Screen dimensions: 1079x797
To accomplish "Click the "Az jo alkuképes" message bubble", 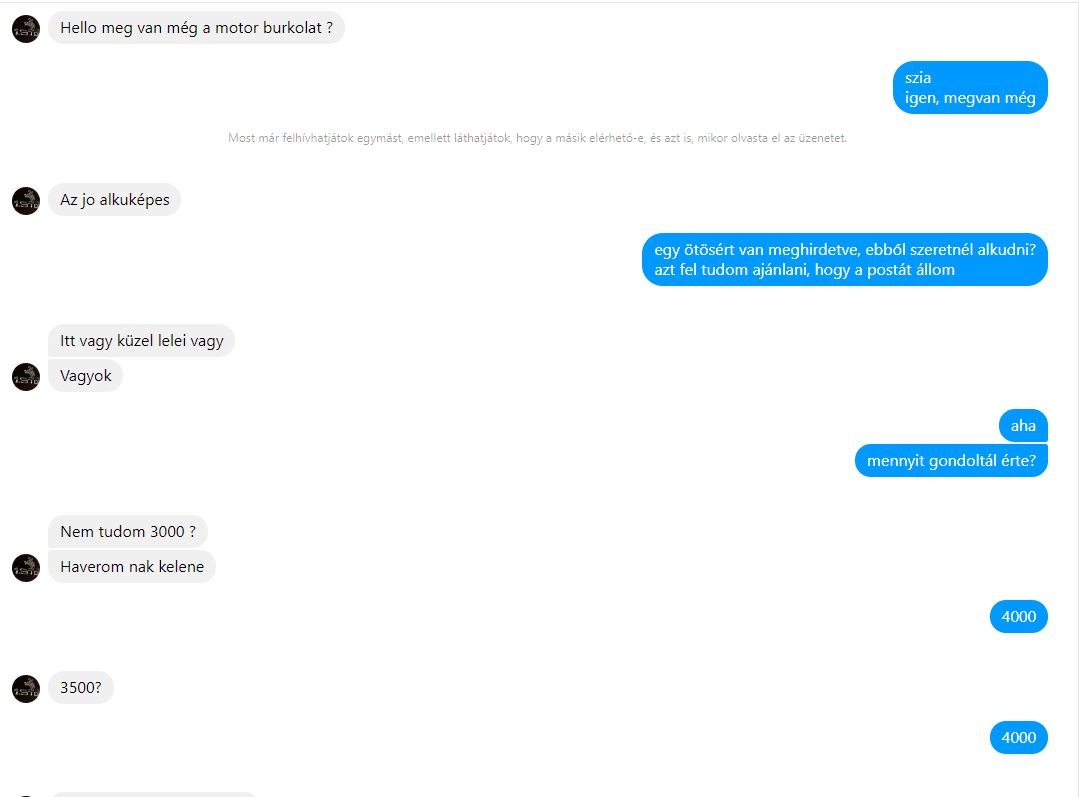I will (x=114, y=200).
